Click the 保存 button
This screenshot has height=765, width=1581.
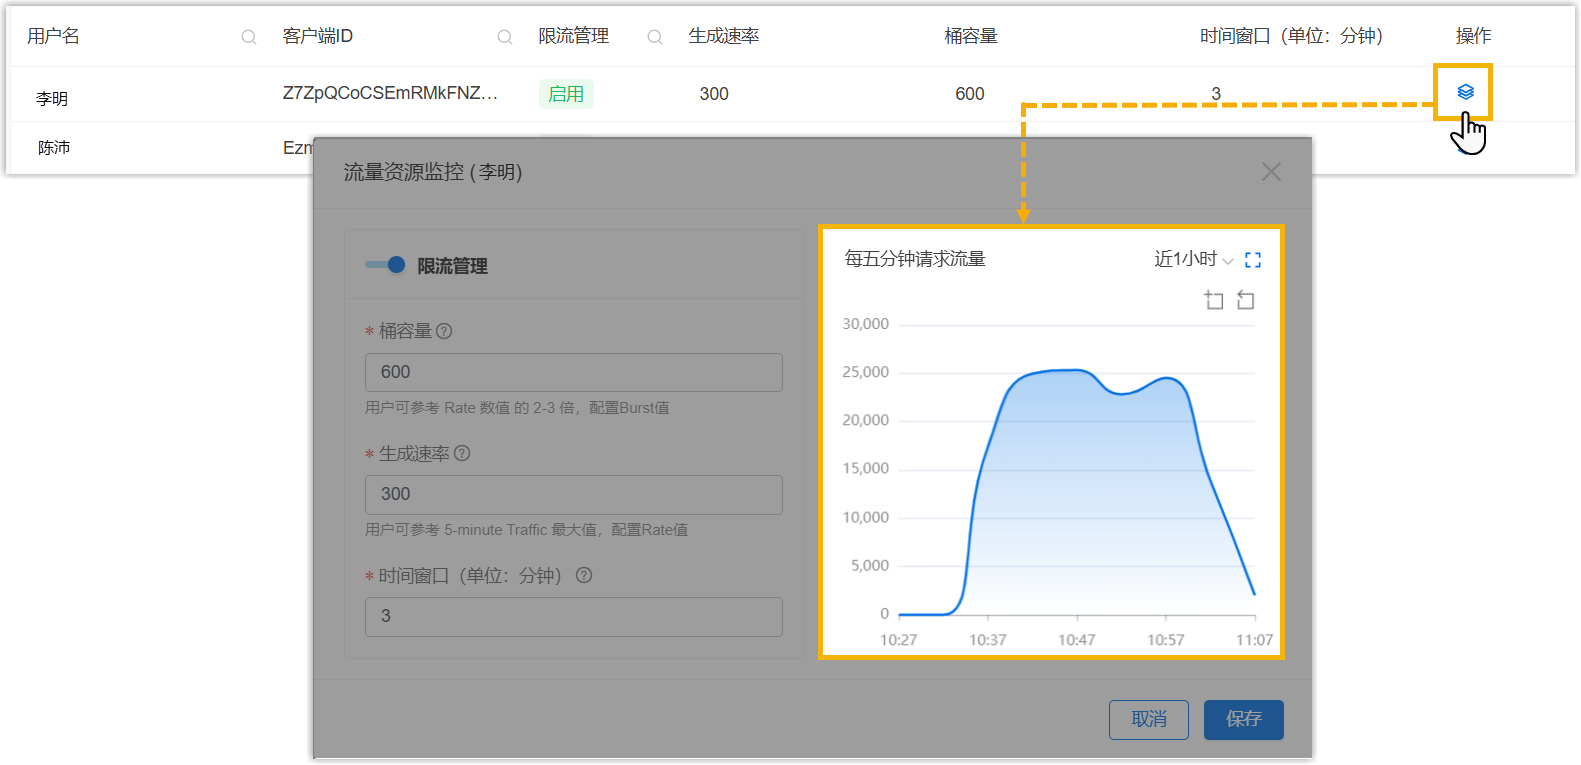pos(1243,719)
